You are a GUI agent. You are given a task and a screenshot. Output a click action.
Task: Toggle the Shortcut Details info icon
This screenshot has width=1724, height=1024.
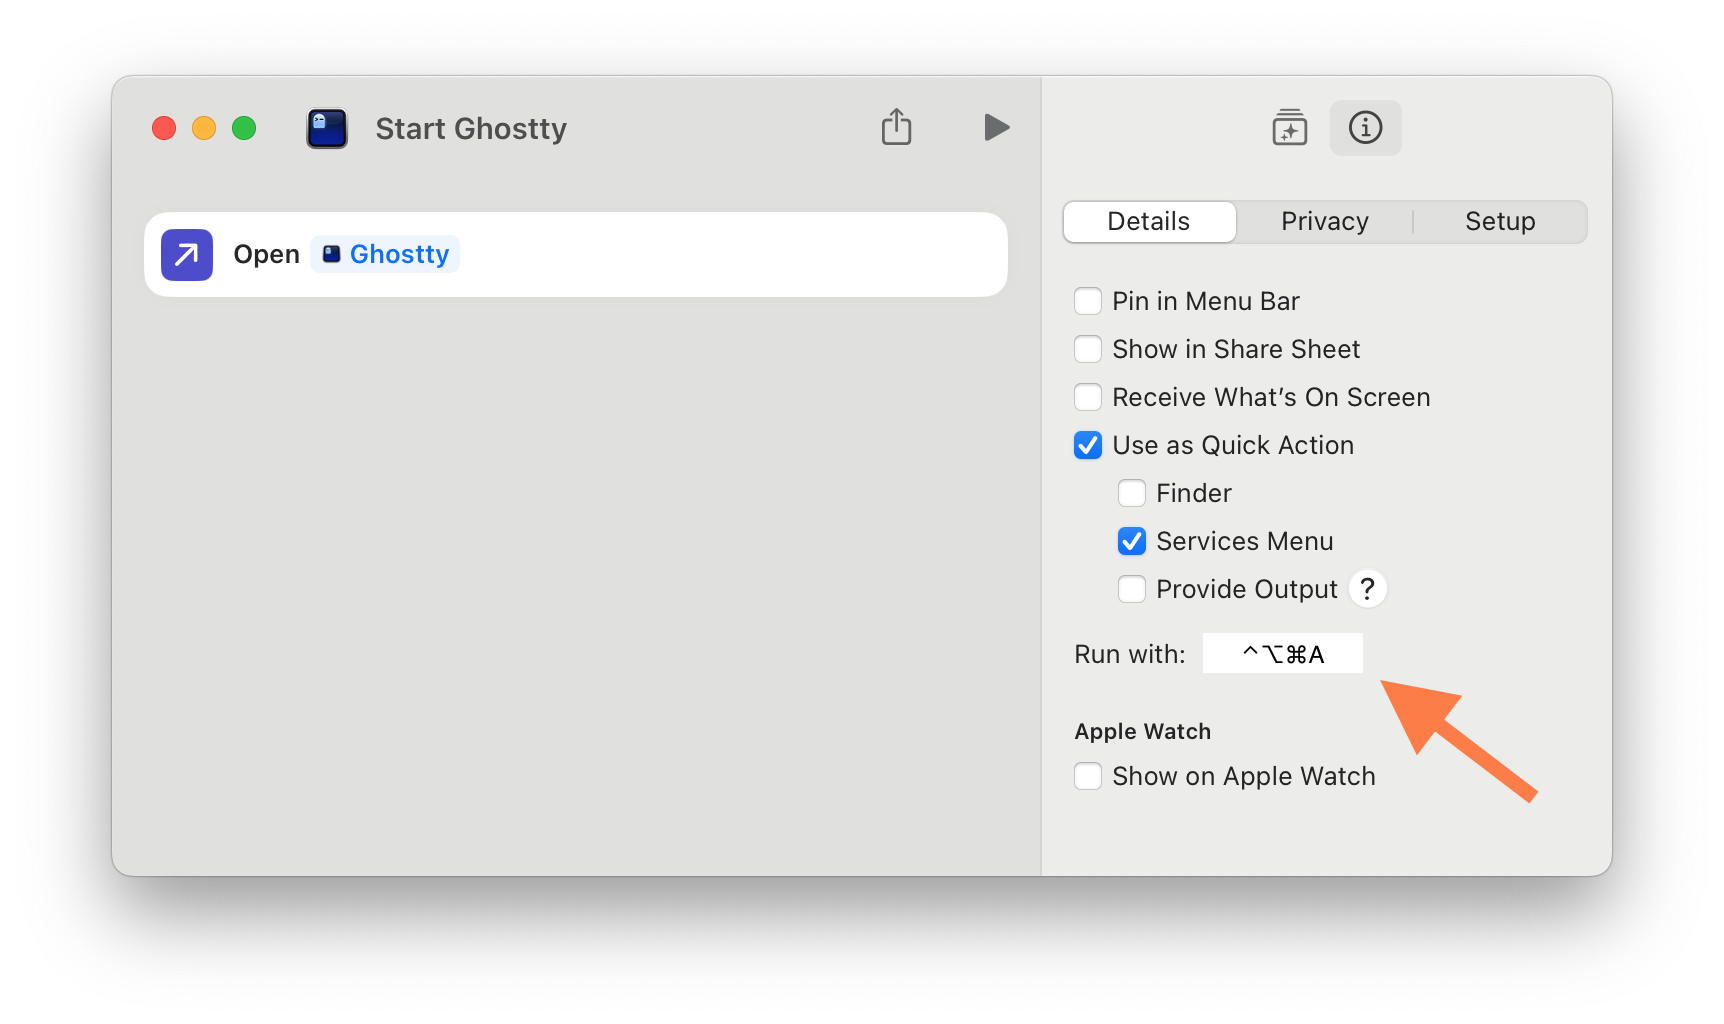tap(1365, 128)
